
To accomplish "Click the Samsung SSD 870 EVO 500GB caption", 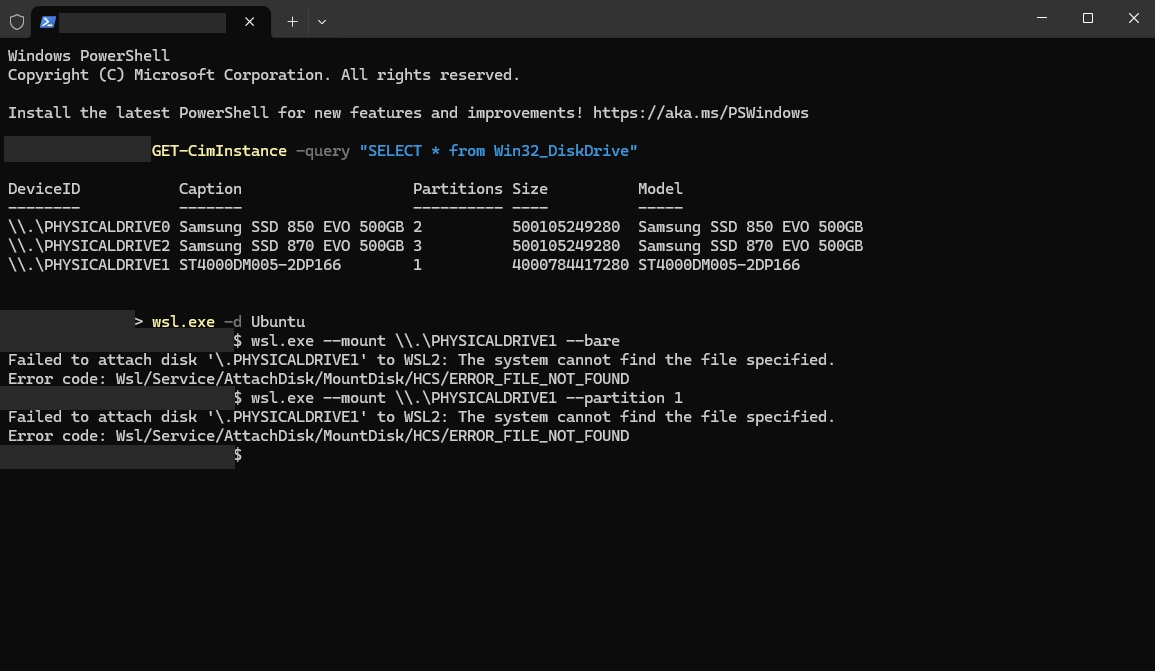I will click(x=292, y=246).
